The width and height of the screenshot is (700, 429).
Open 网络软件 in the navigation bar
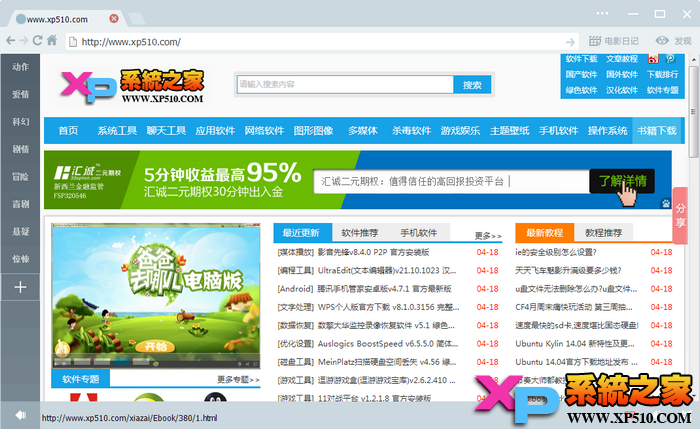point(264,130)
